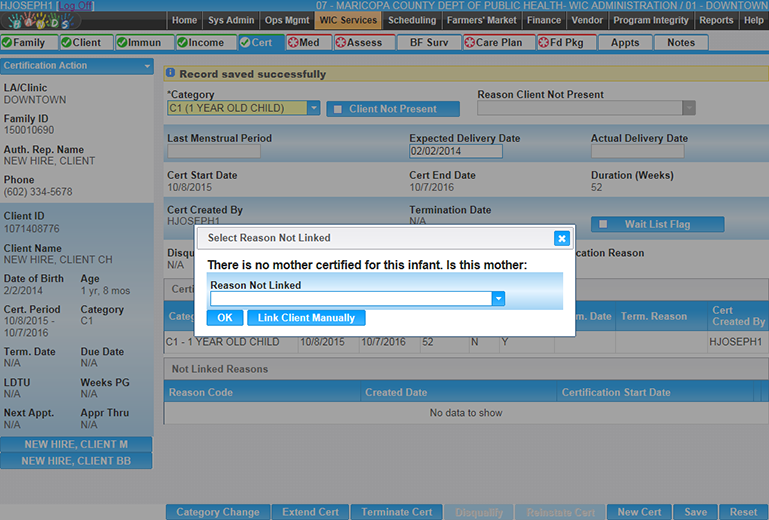Enable the Wait List Flag checkbox
Viewport: 769px width, 520px height.
[604, 225]
